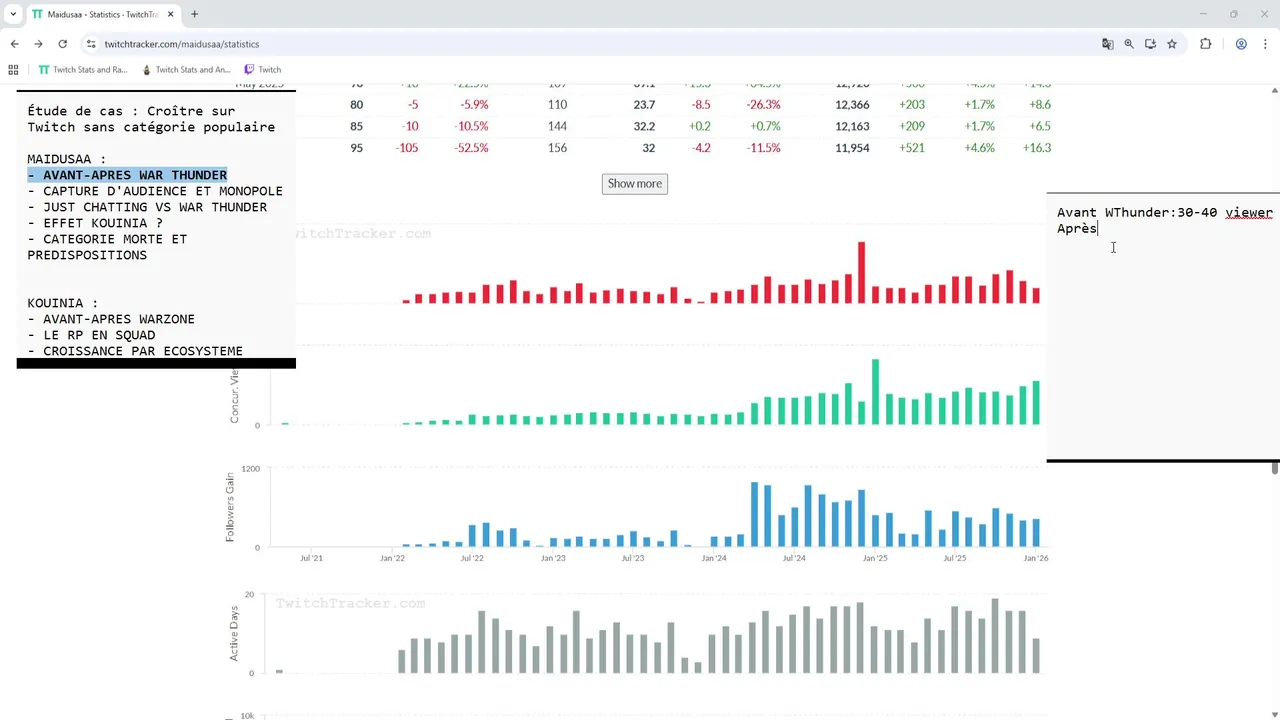Click the 11,954 followers cell
Screen dimensions: 1280x720
pyautogui.click(x=853, y=148)
